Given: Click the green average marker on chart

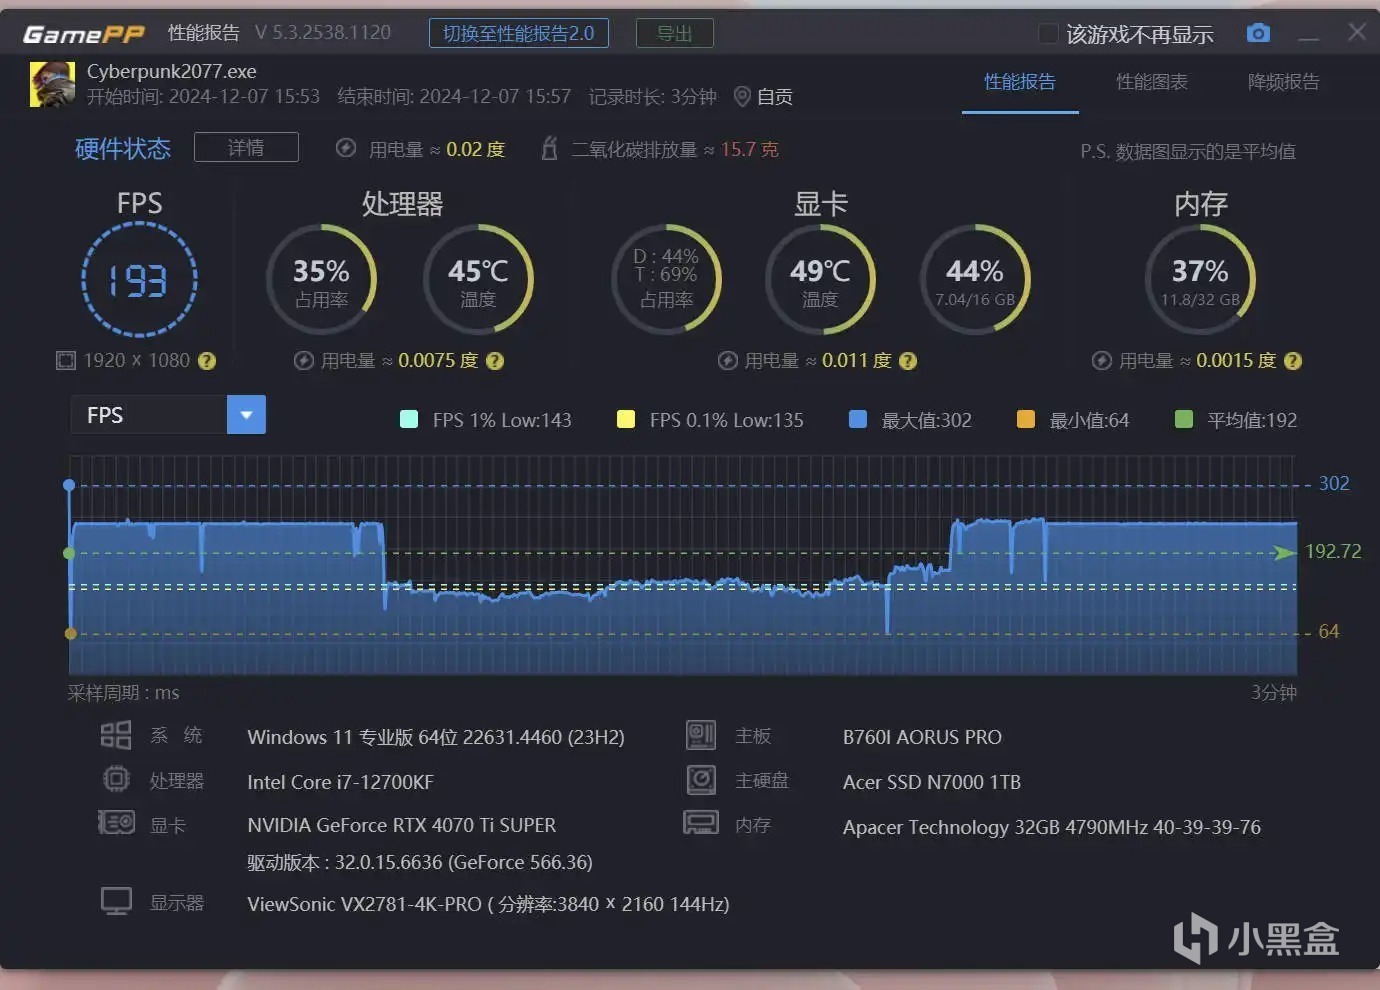Looking at the screenshot, I should (x=69, y=553).
